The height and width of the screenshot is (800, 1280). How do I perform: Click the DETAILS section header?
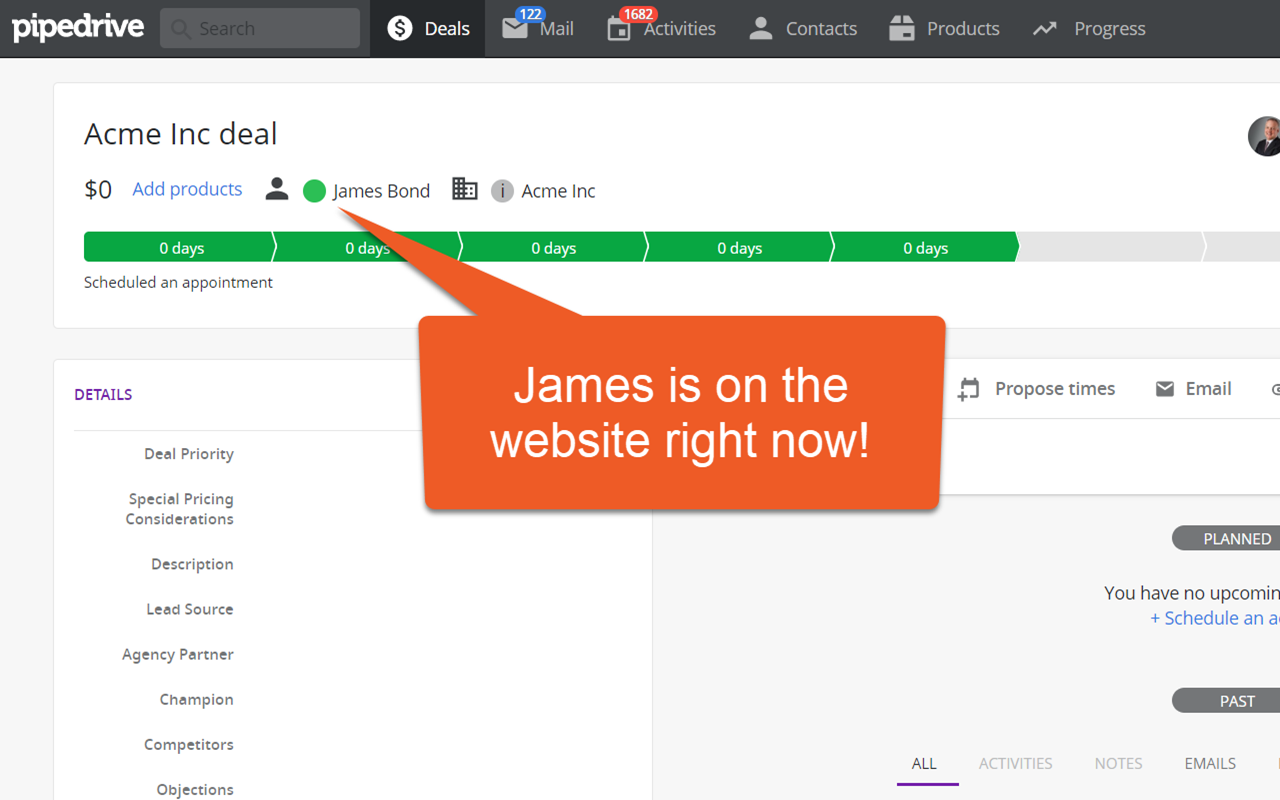coord(103,394)
